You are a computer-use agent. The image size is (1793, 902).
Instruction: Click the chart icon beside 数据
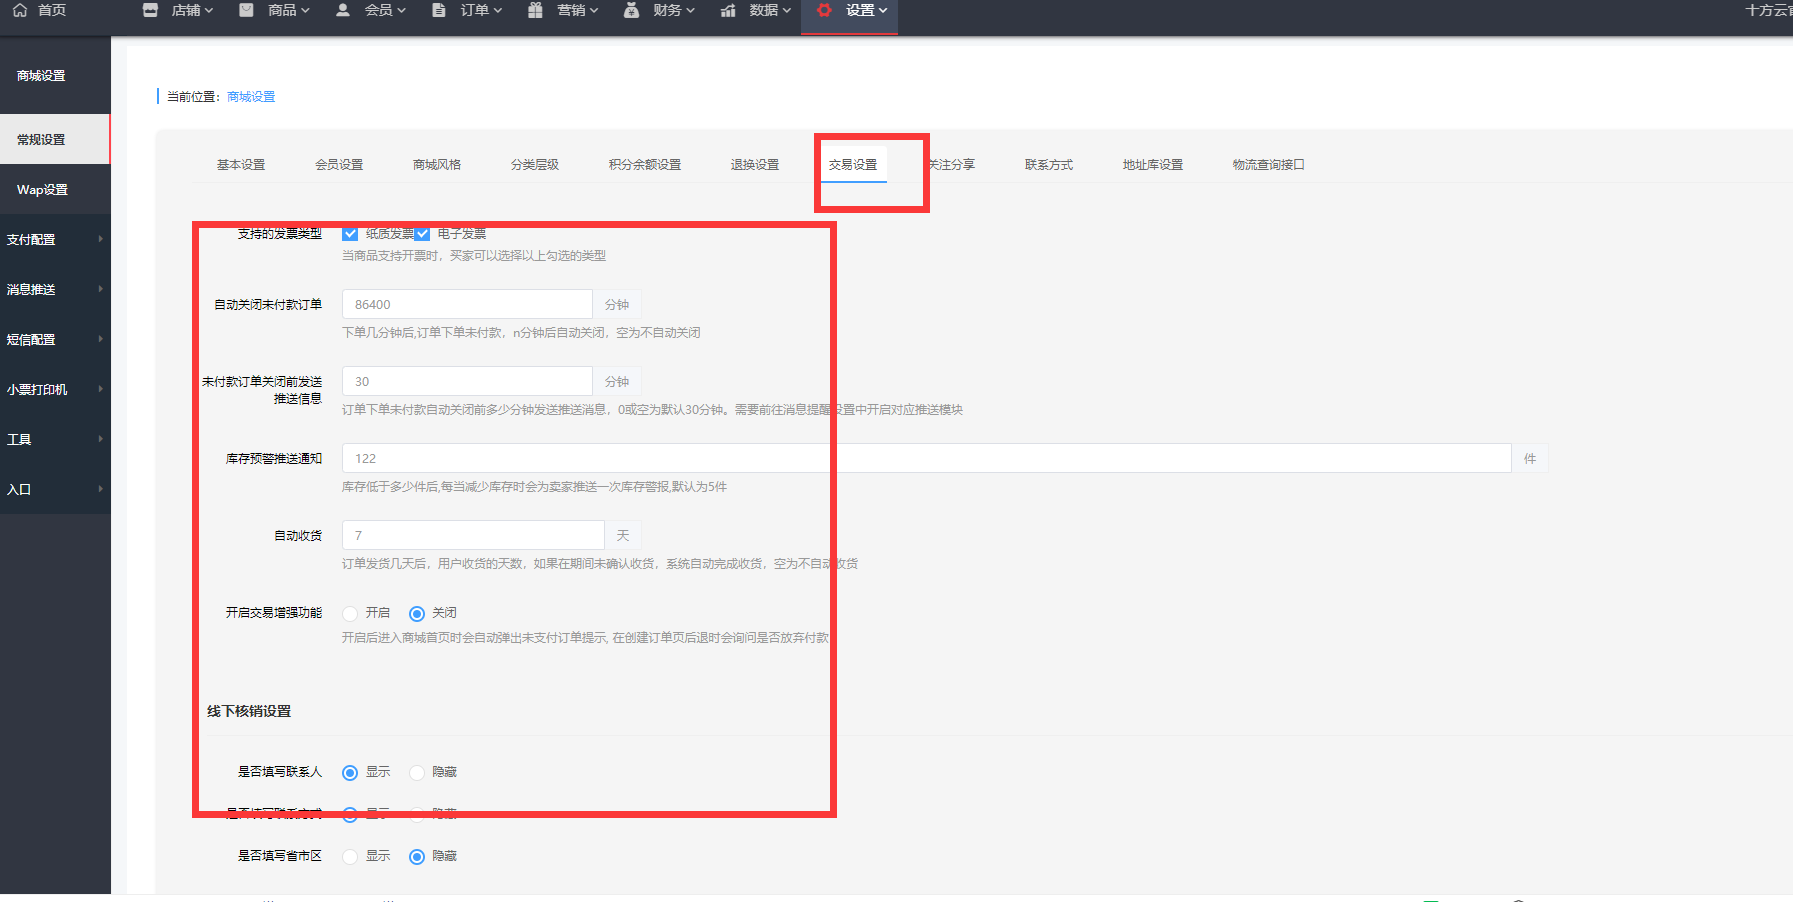pos(728,10)
